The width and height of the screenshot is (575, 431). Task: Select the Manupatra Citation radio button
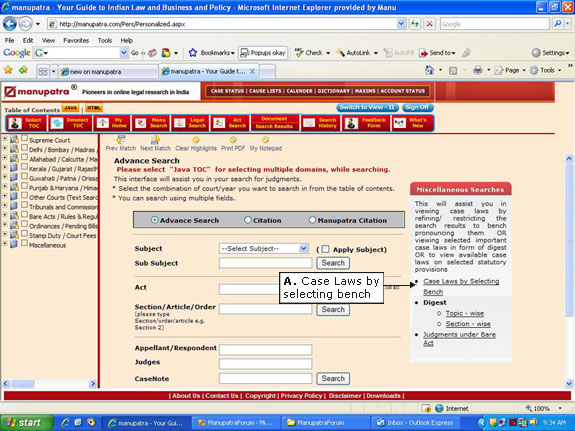pos(312,220)
